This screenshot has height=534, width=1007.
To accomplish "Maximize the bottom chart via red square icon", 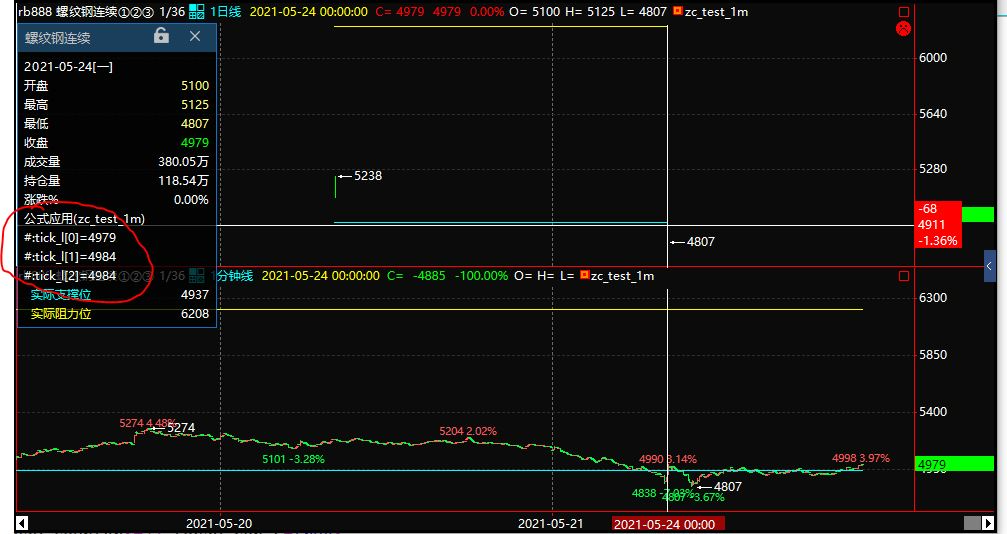I will tap(903, 276).
